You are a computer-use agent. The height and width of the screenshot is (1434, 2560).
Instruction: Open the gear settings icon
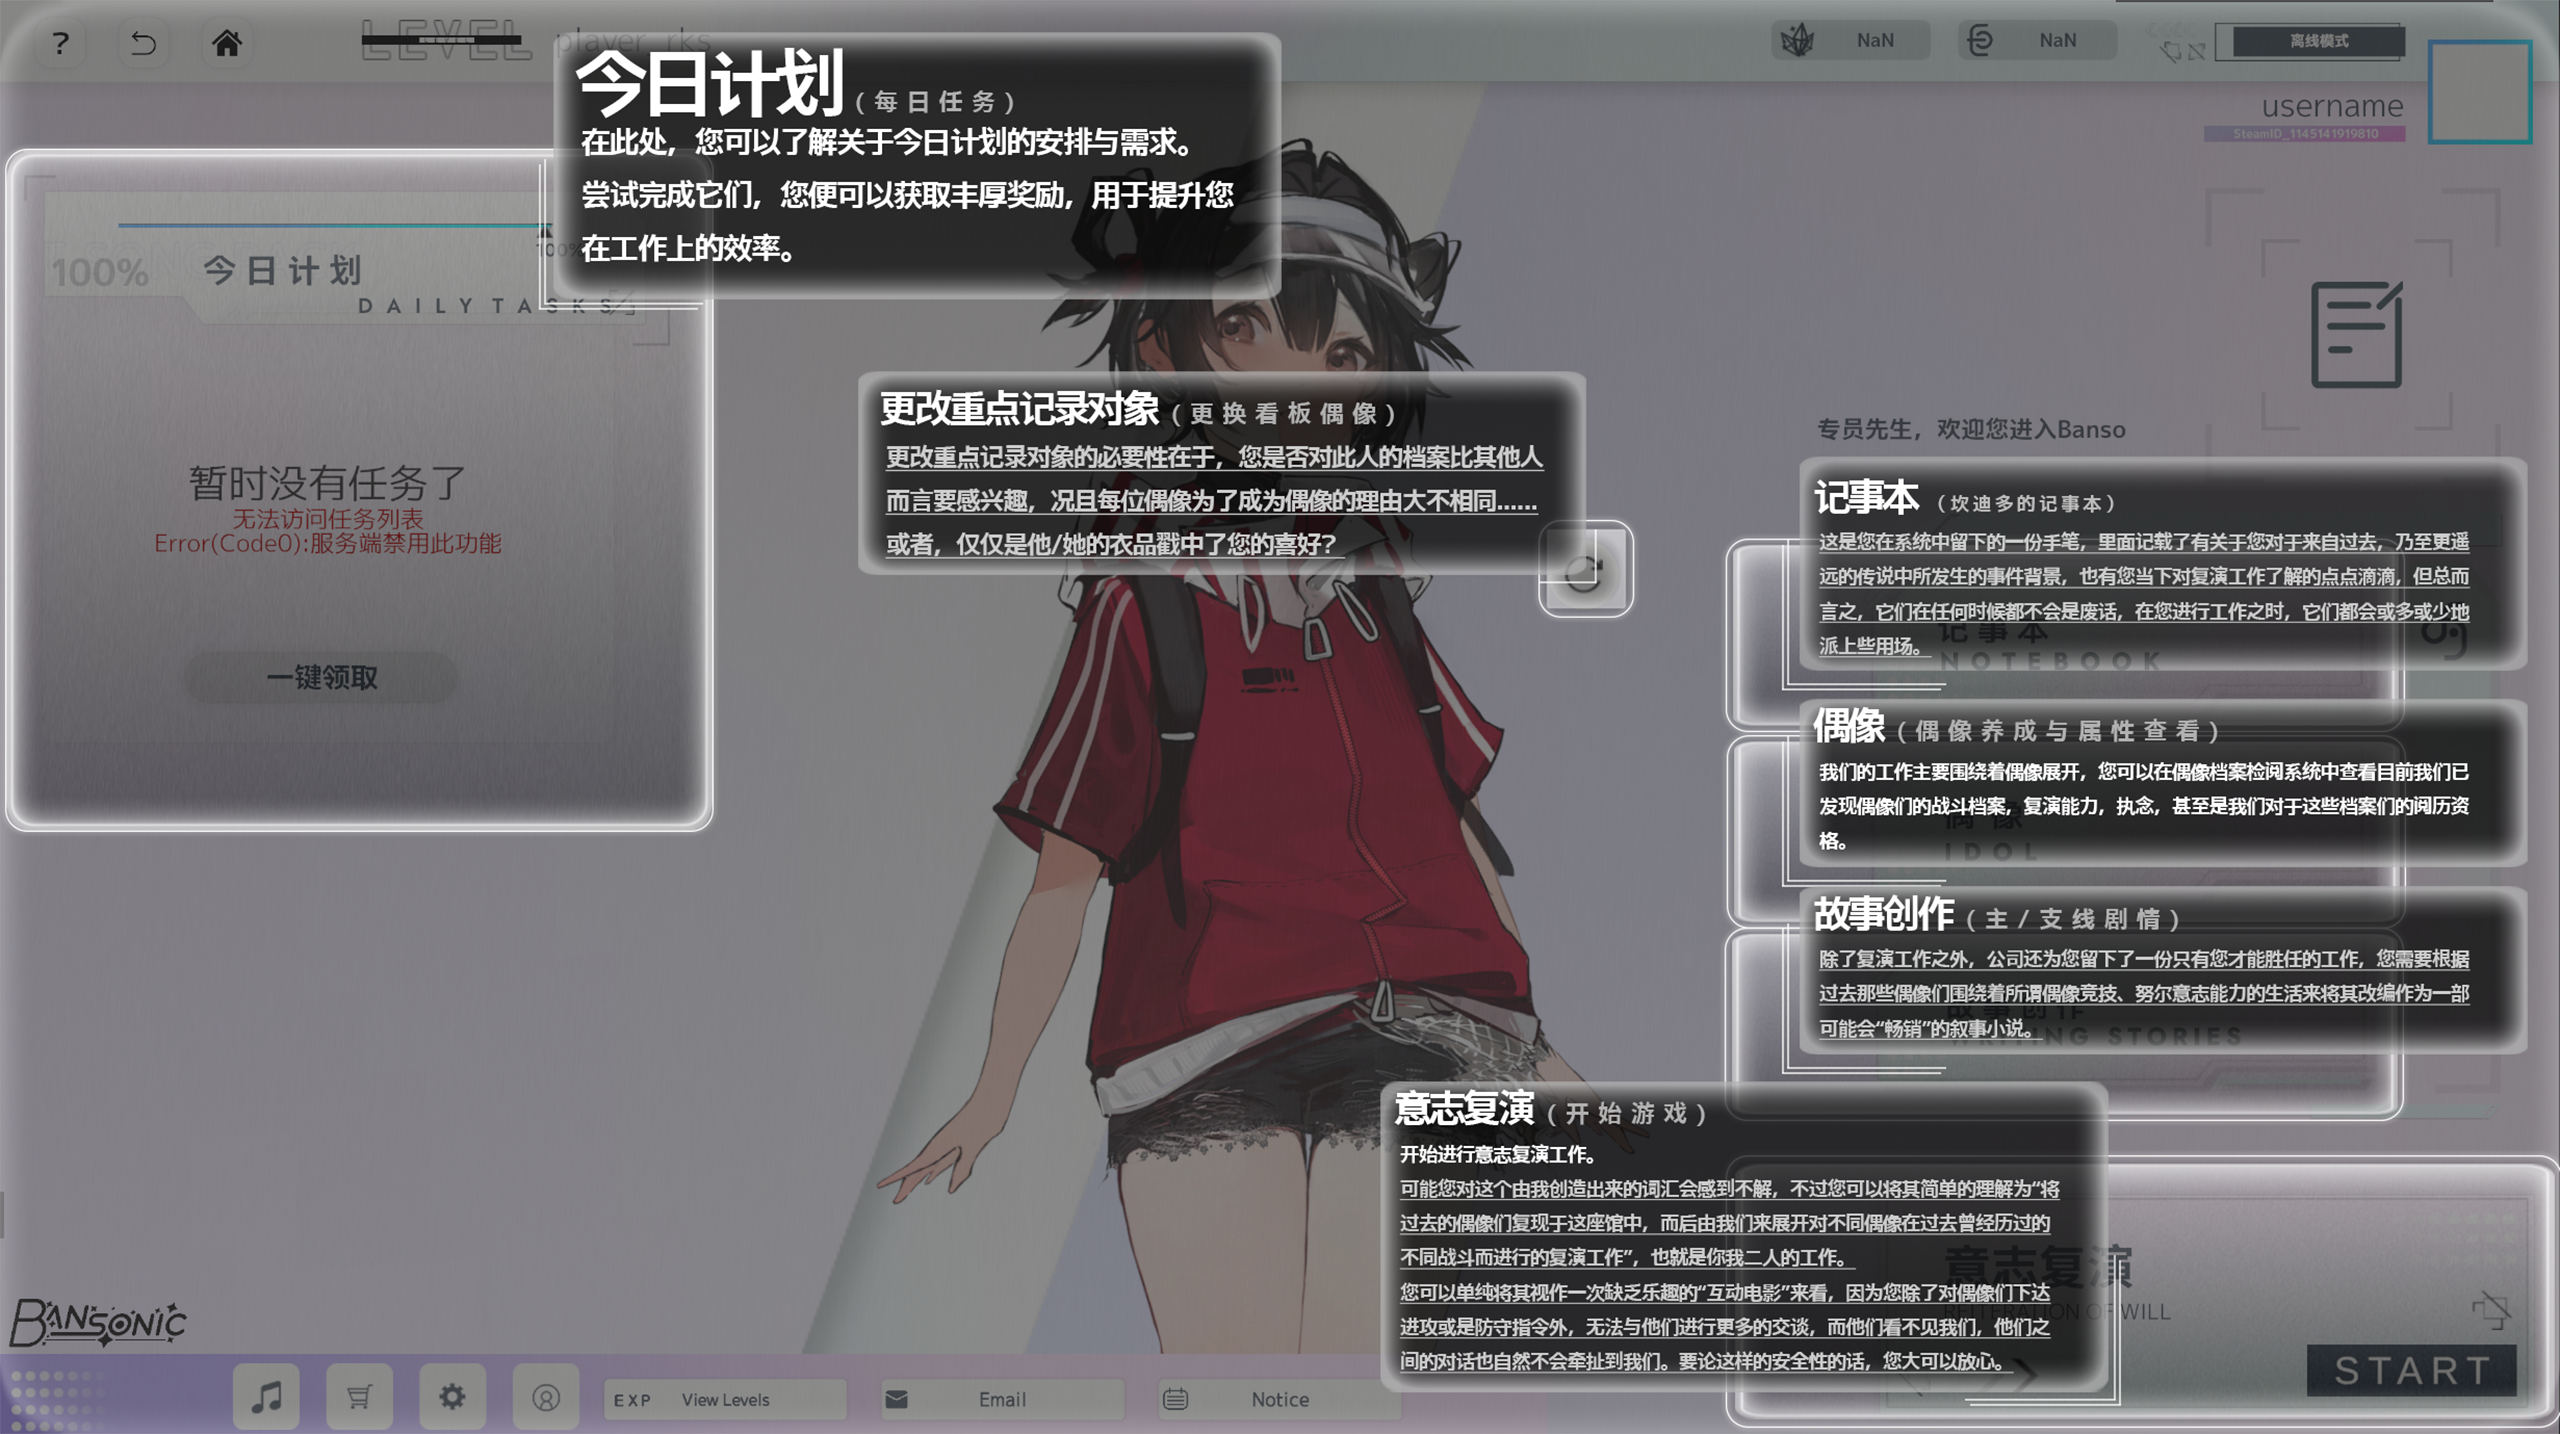(x=452, y=1396)
